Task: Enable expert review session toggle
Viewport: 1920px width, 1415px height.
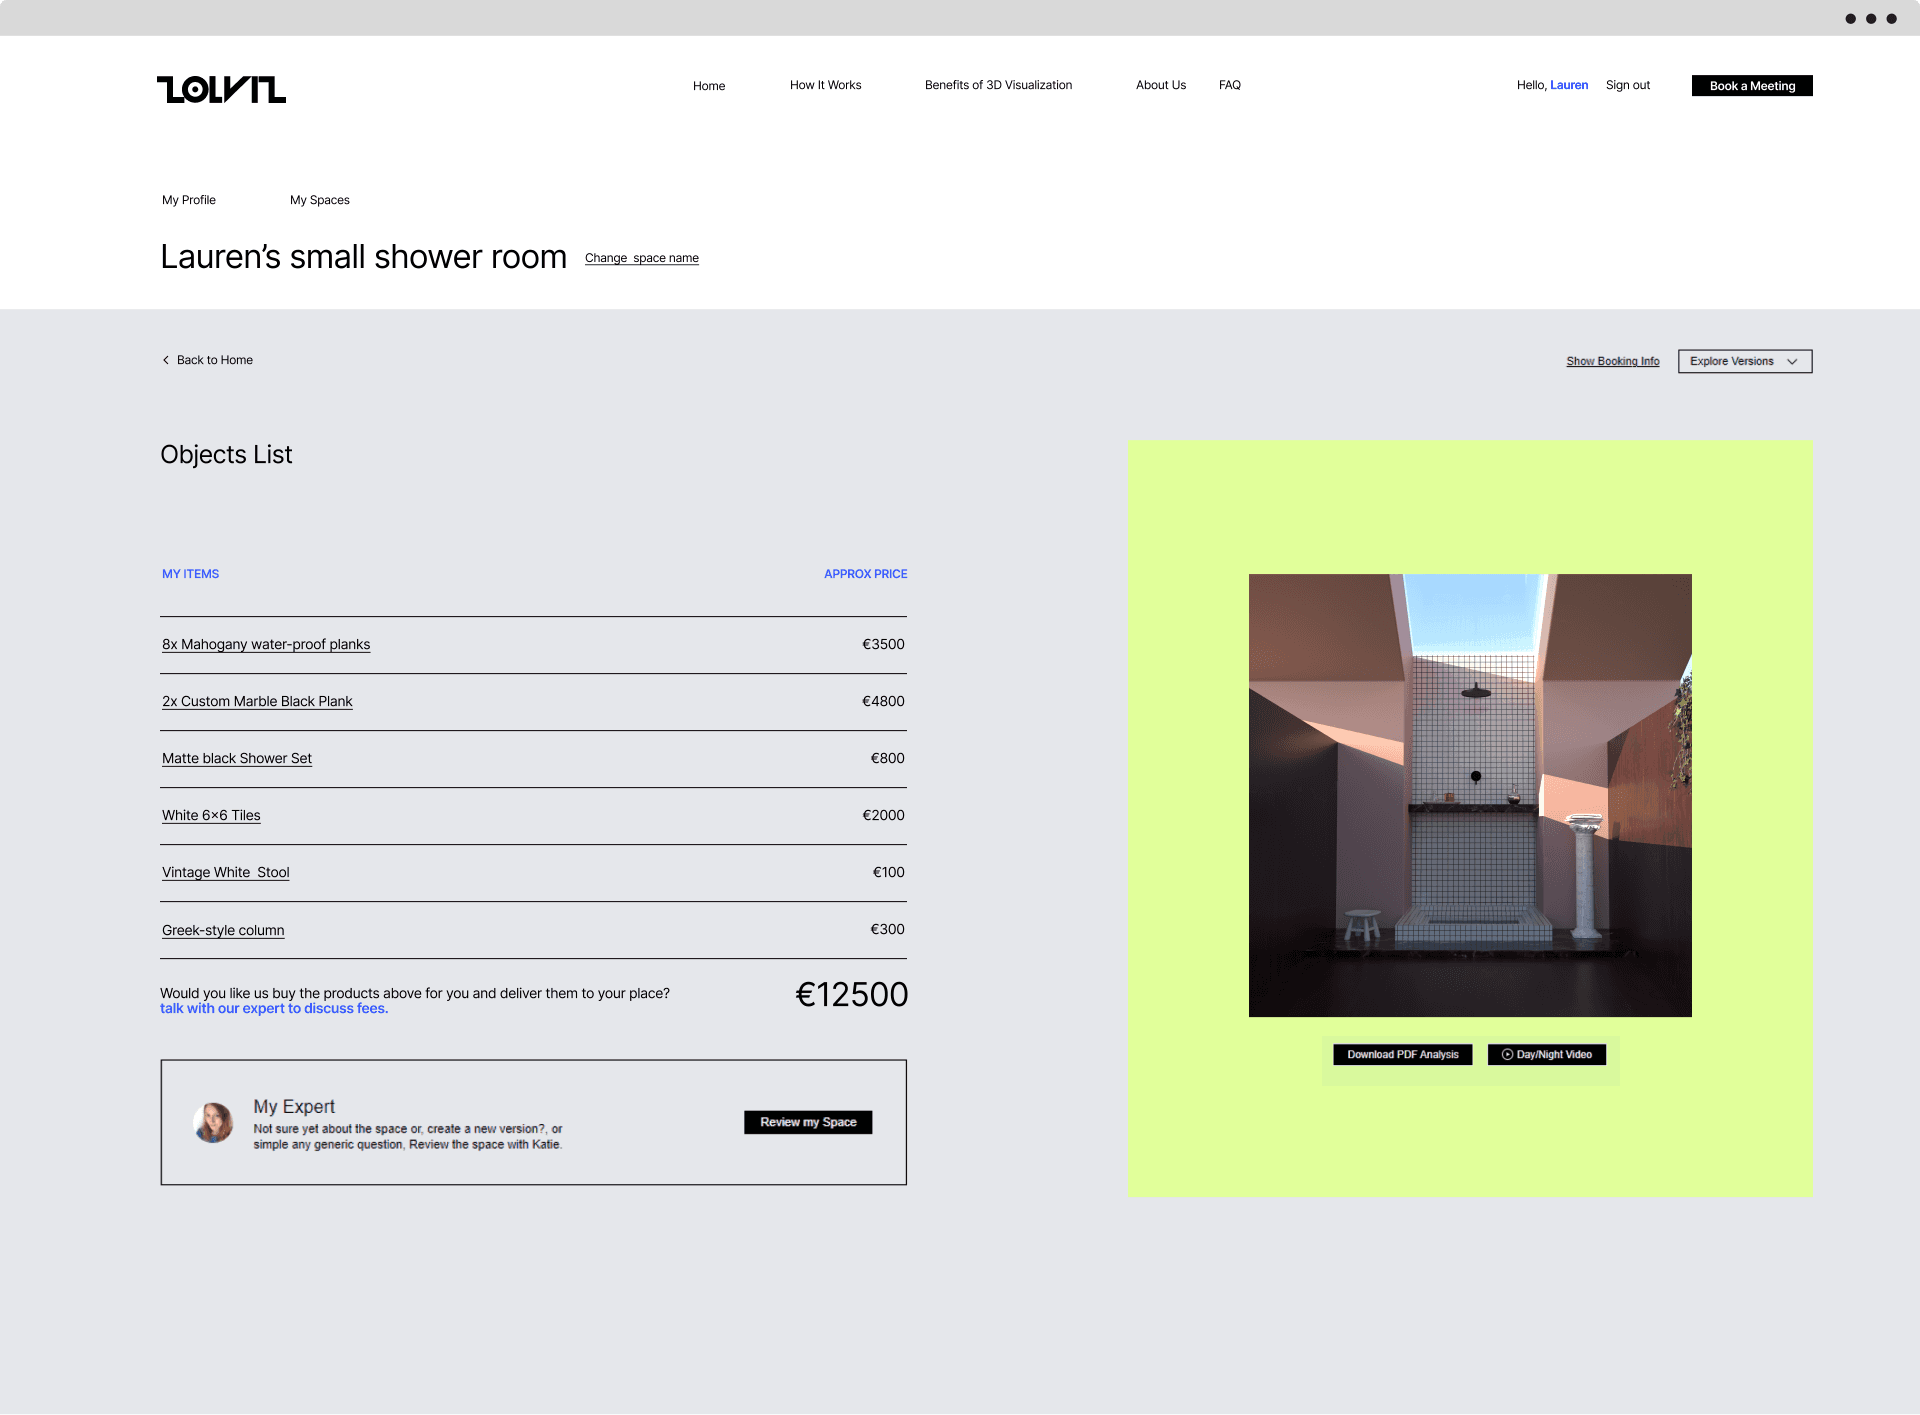Action: pyautogui.click(x=808, y=1121)
